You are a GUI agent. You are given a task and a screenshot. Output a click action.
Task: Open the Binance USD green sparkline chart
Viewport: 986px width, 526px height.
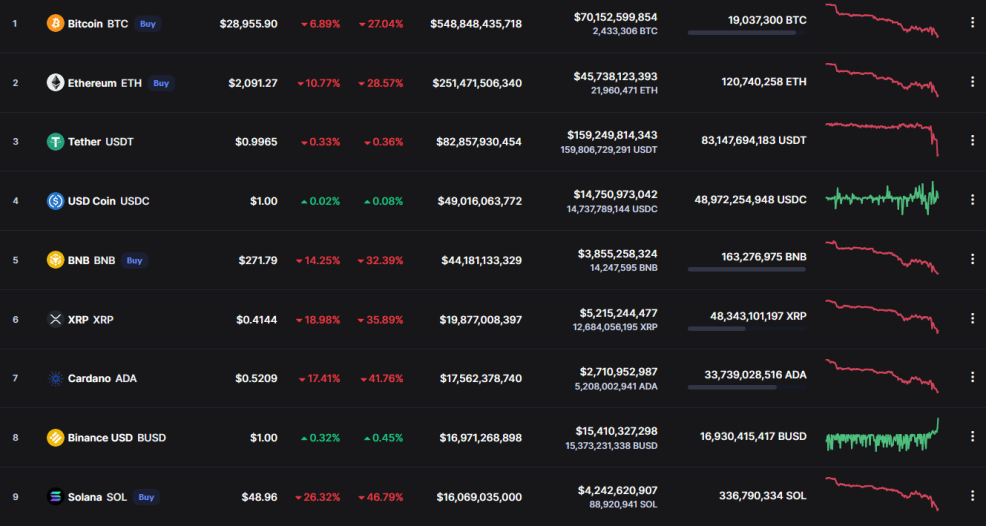882,435
